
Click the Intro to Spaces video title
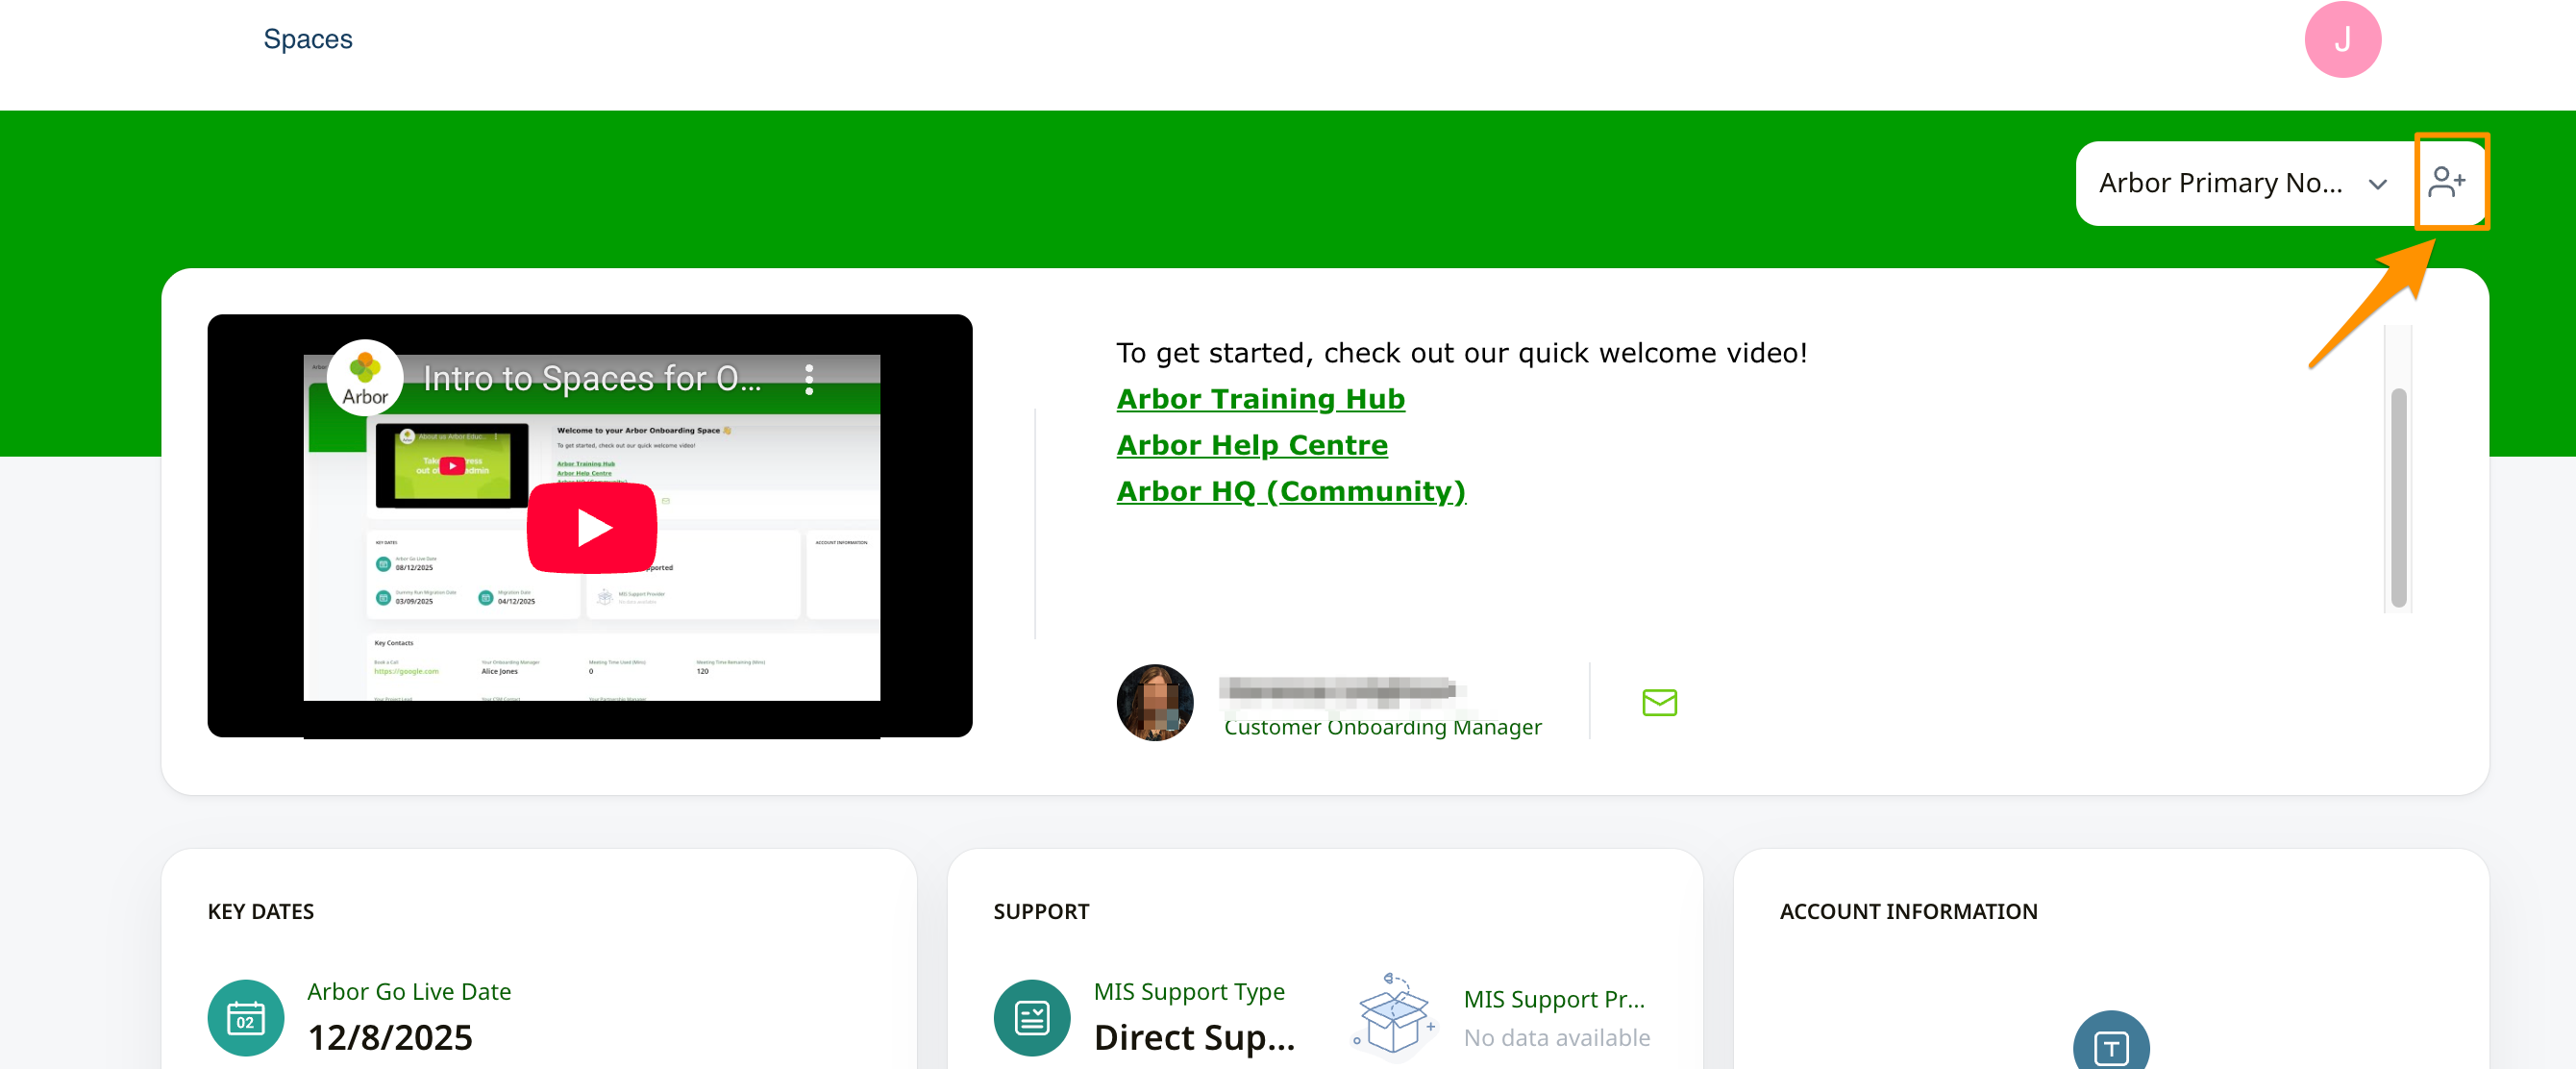tap(592, 379)
